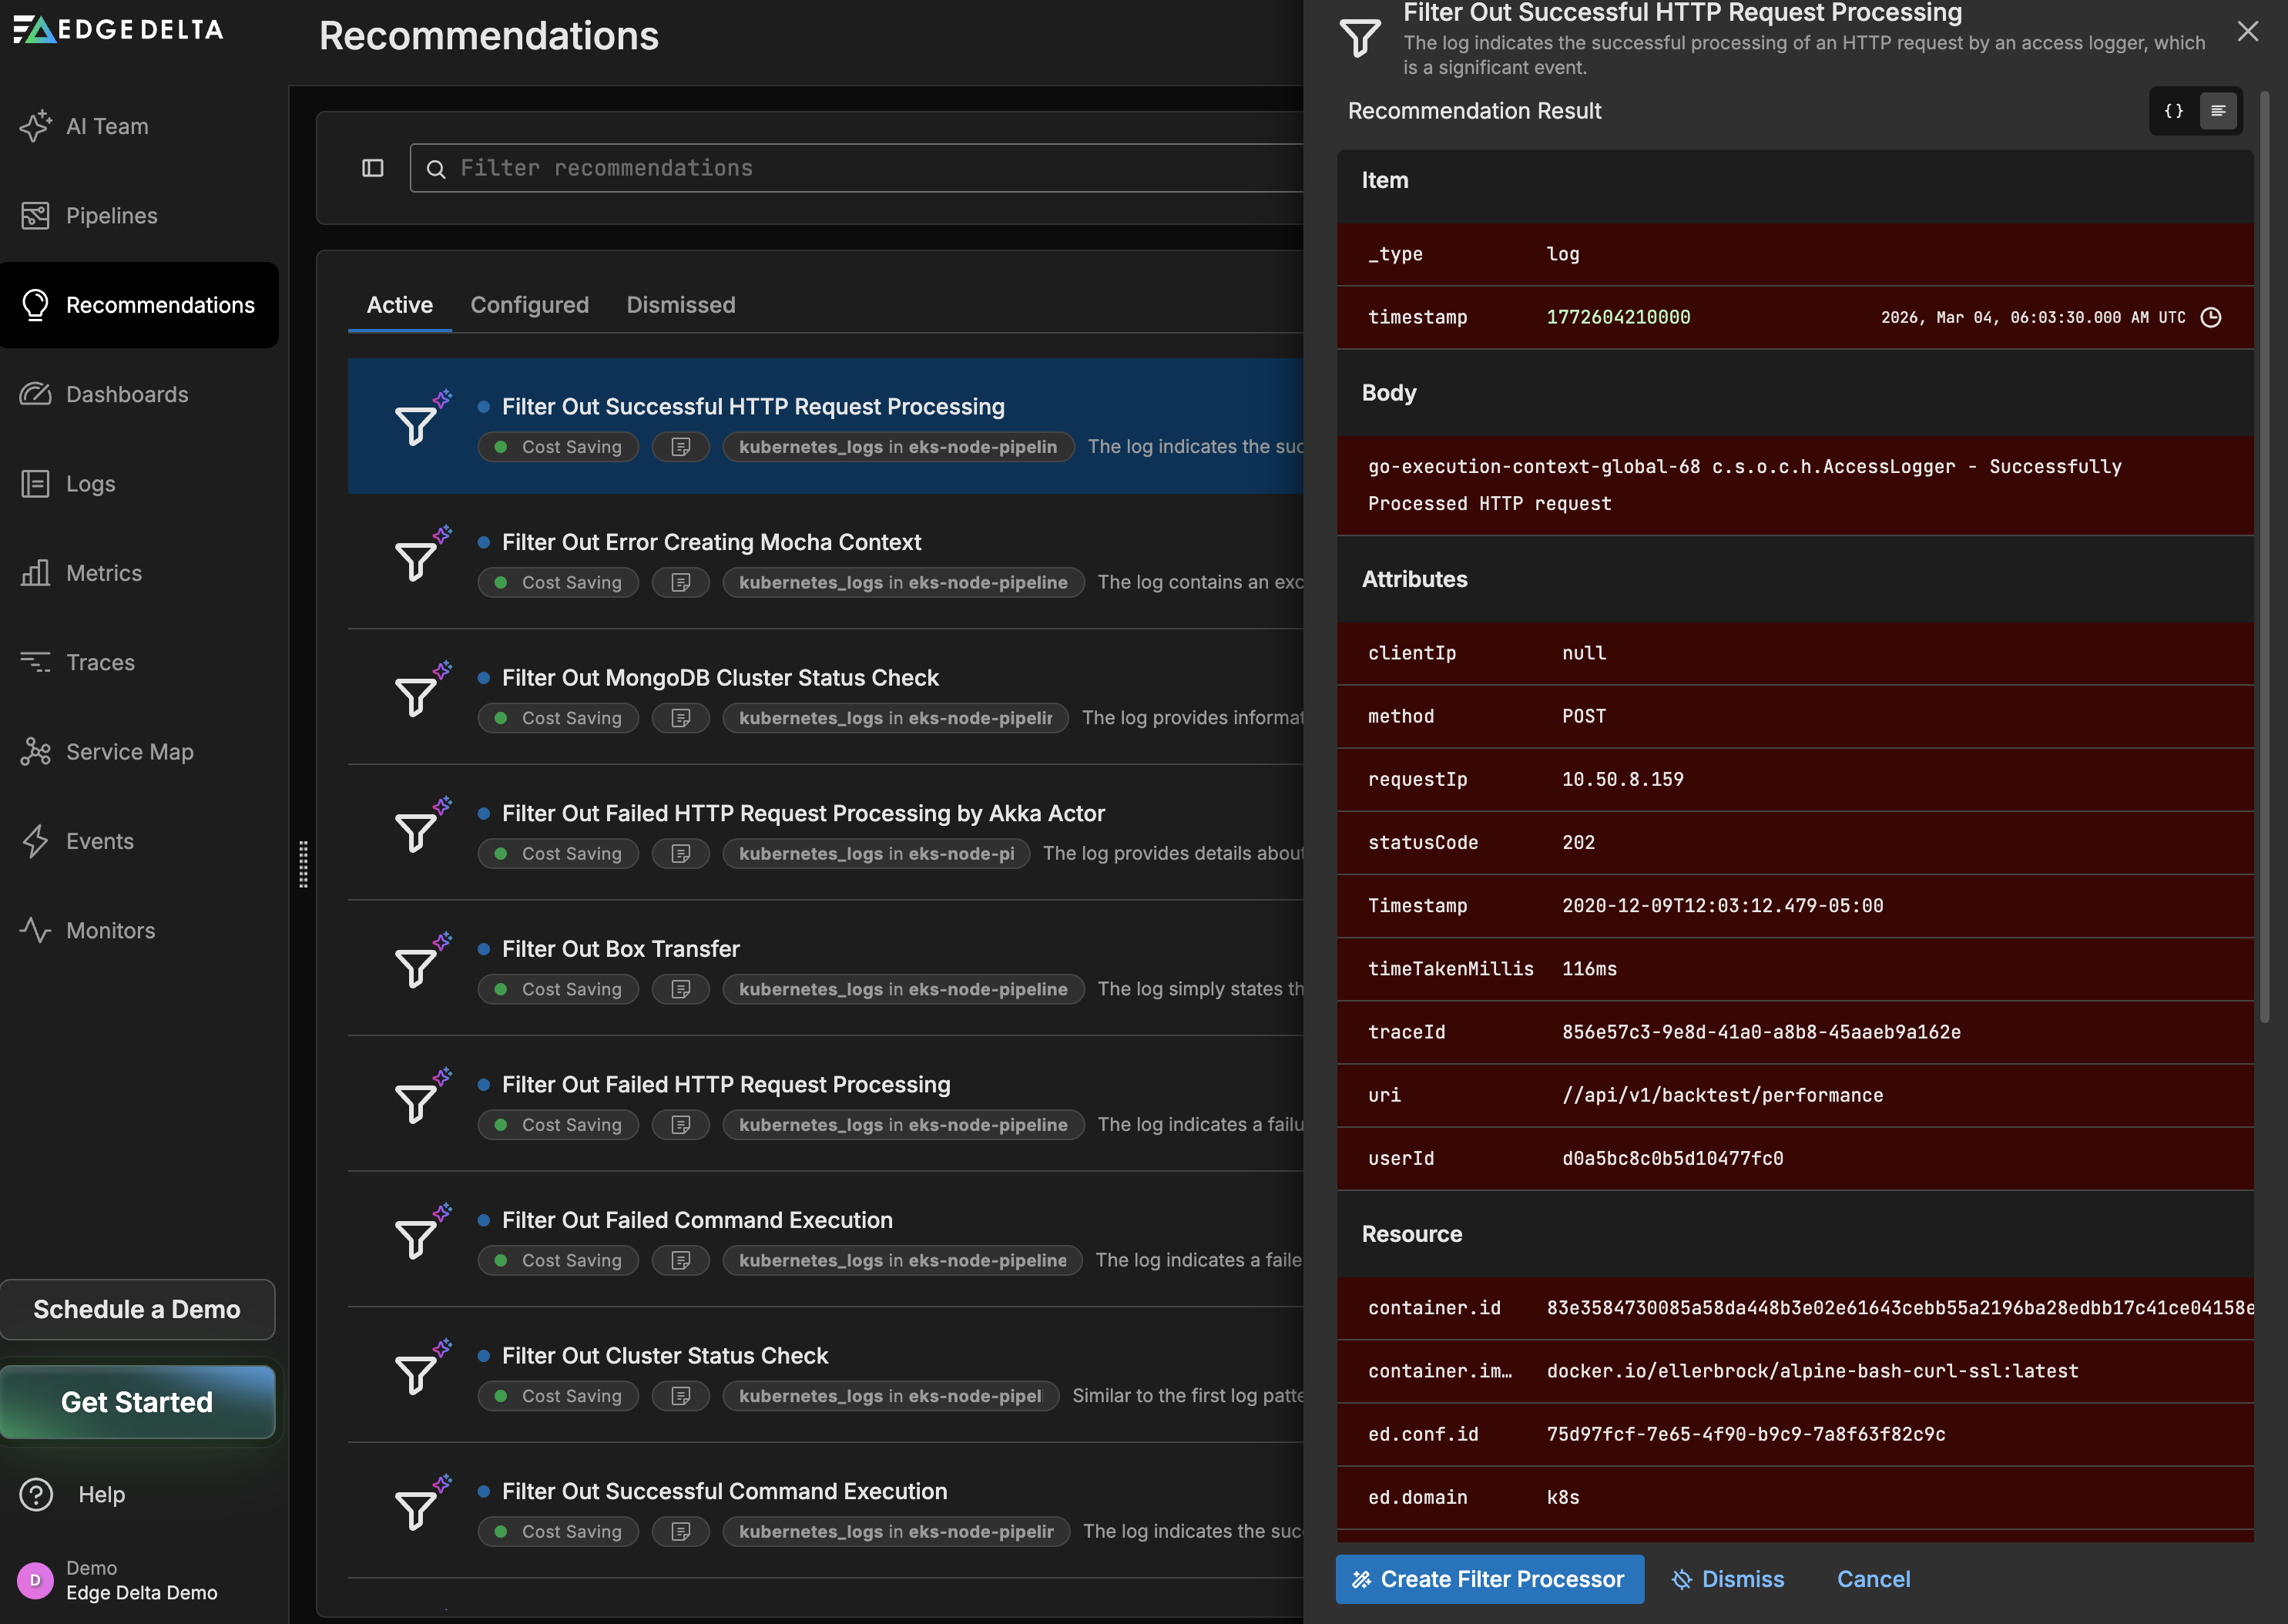
Task: Collapse the Attributes section
Action: tap(1414, 578)
